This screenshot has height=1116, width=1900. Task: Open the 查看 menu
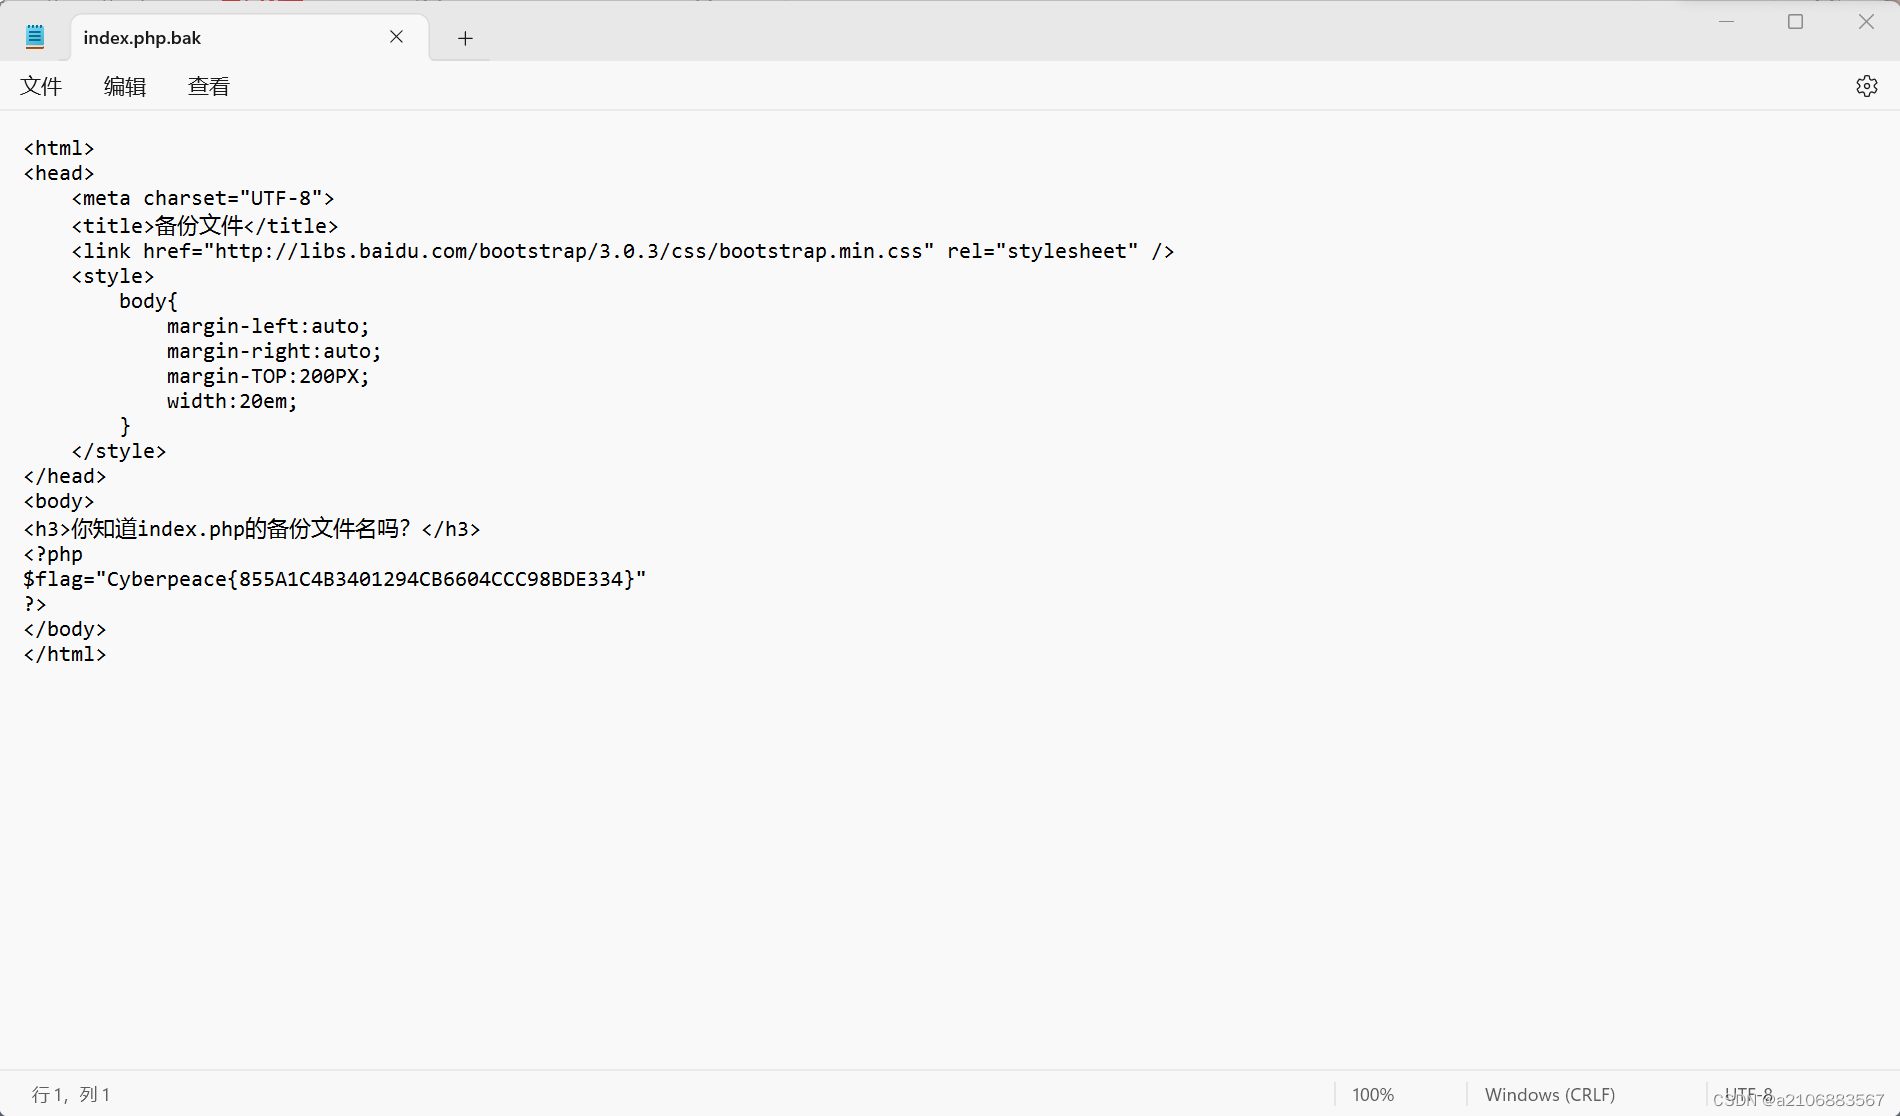pos(208,86)
